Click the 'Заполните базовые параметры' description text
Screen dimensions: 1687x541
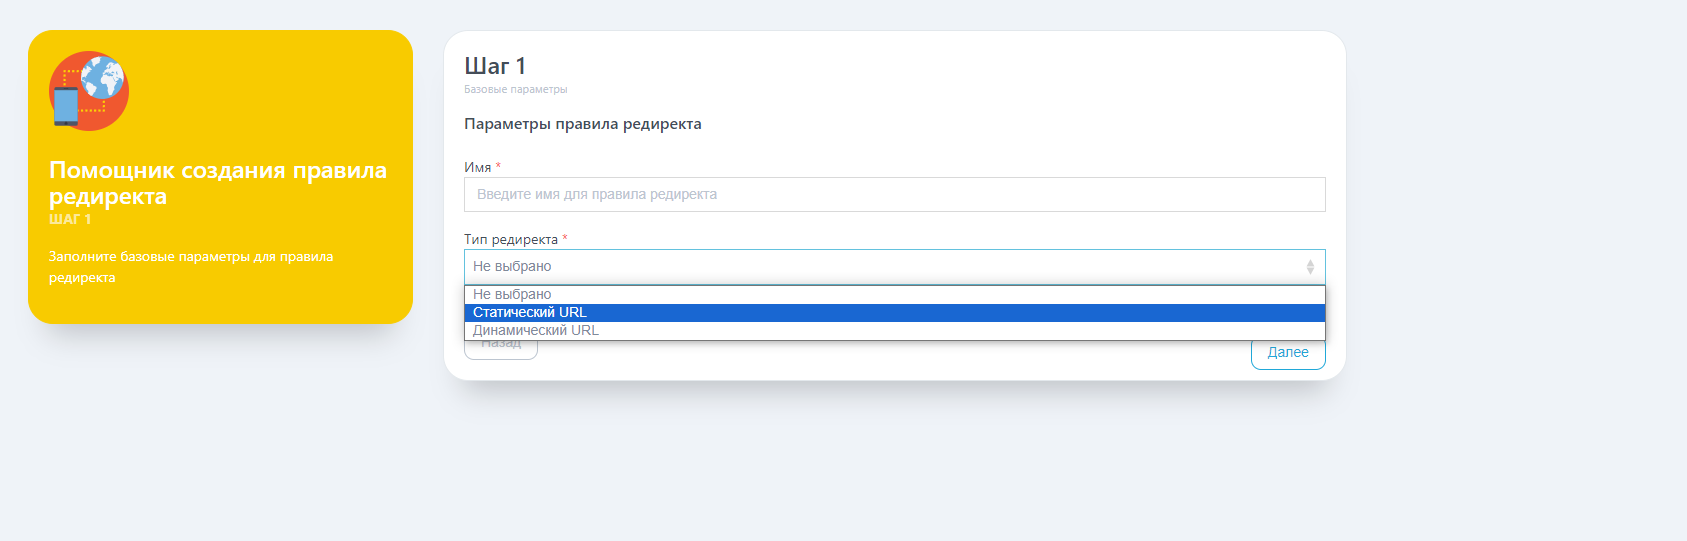point(191,267)
